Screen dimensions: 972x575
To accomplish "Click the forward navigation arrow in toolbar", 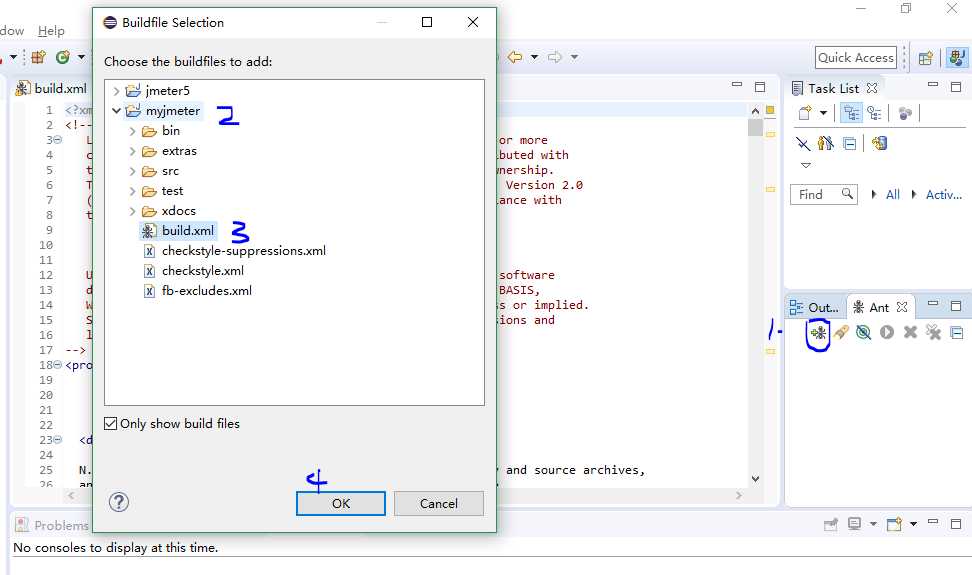I will 555,57.
